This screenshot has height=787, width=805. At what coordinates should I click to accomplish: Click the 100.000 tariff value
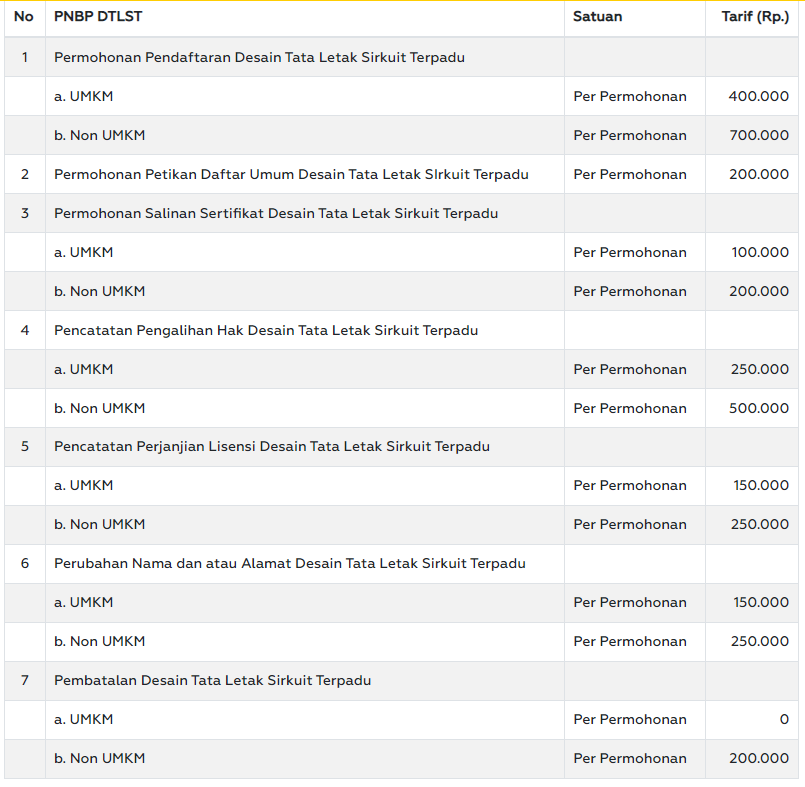760,252
